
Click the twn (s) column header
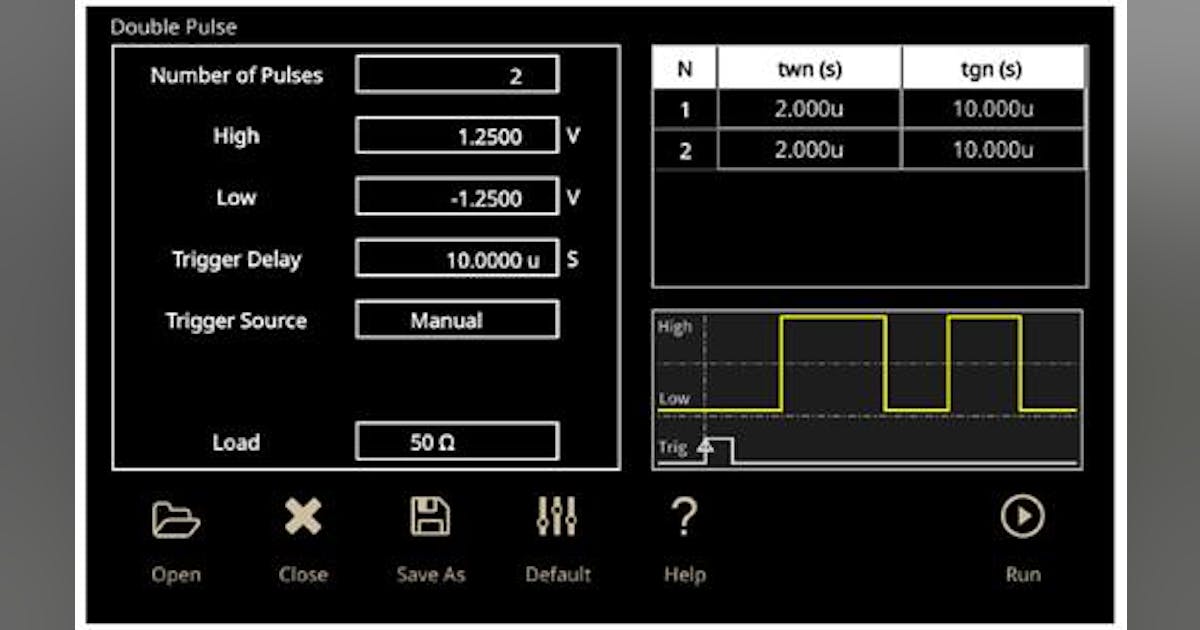pyautogui.click(x=810, y=68)
